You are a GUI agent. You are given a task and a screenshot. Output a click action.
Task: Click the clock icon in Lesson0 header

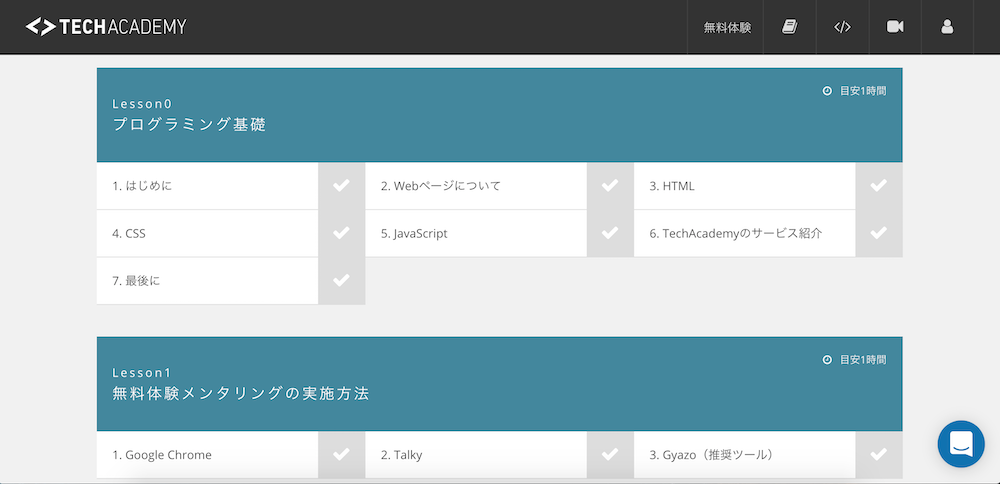tap(827, 91)
